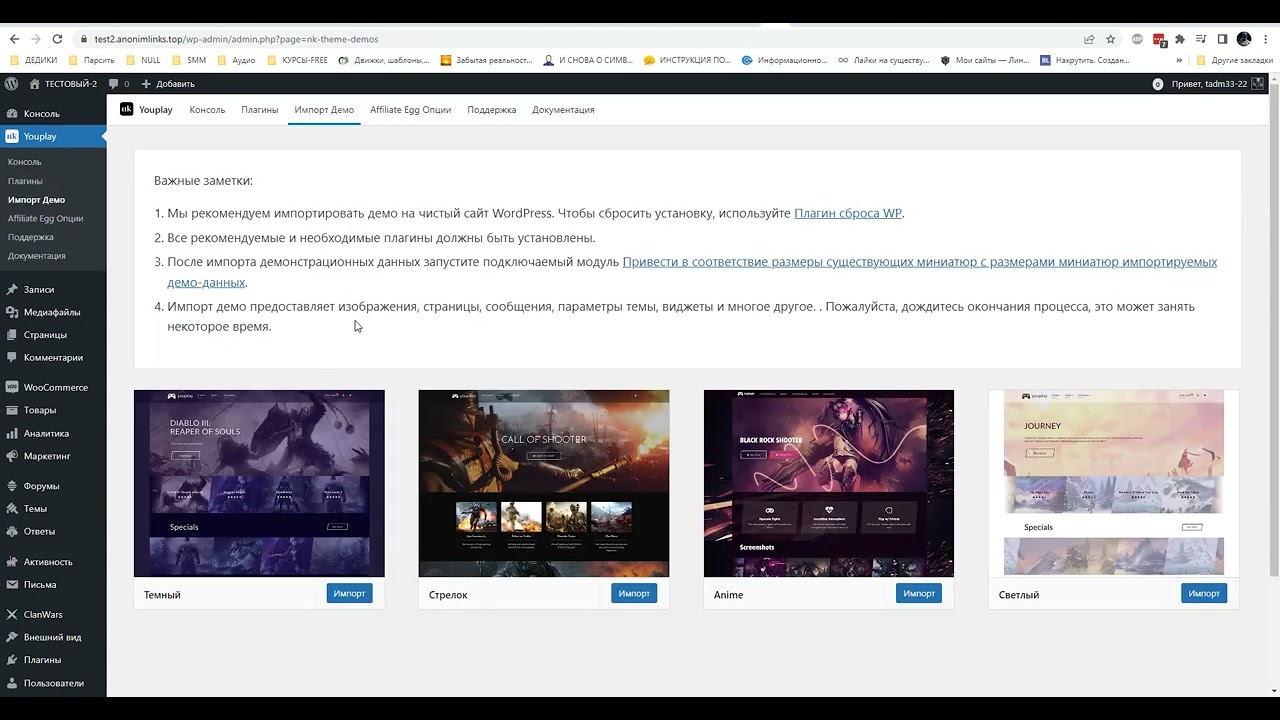Click the Journey light demo thumbnail

coord(1114,483)
